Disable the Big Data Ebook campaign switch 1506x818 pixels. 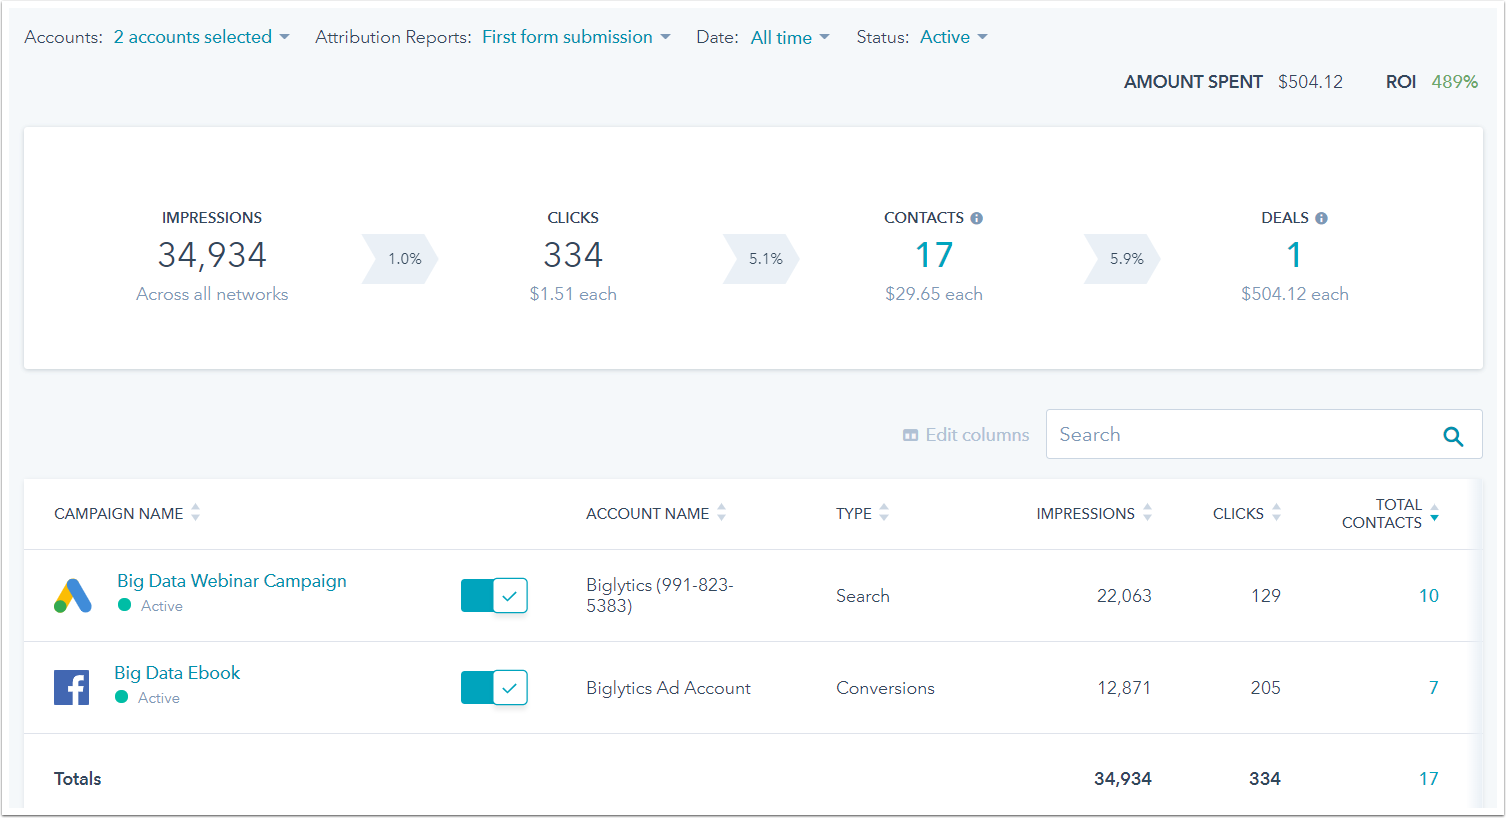click(494, 688)
